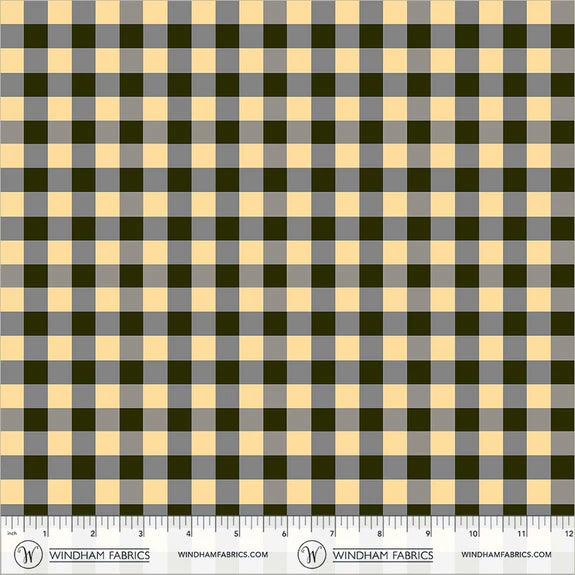Click ruler number 6
This screenshot has width=575, height=575.
coord(284,534)
